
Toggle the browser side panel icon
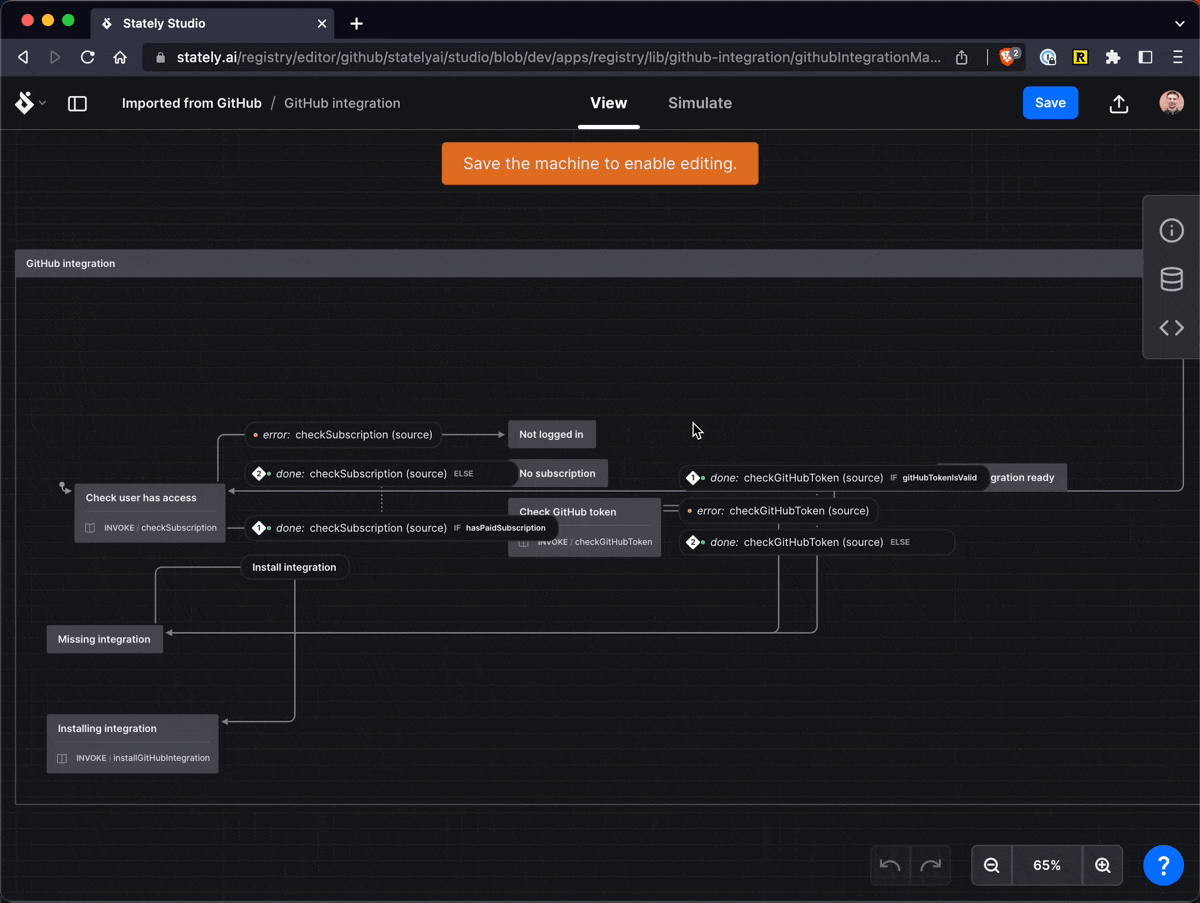click(x=1146, y=57)
